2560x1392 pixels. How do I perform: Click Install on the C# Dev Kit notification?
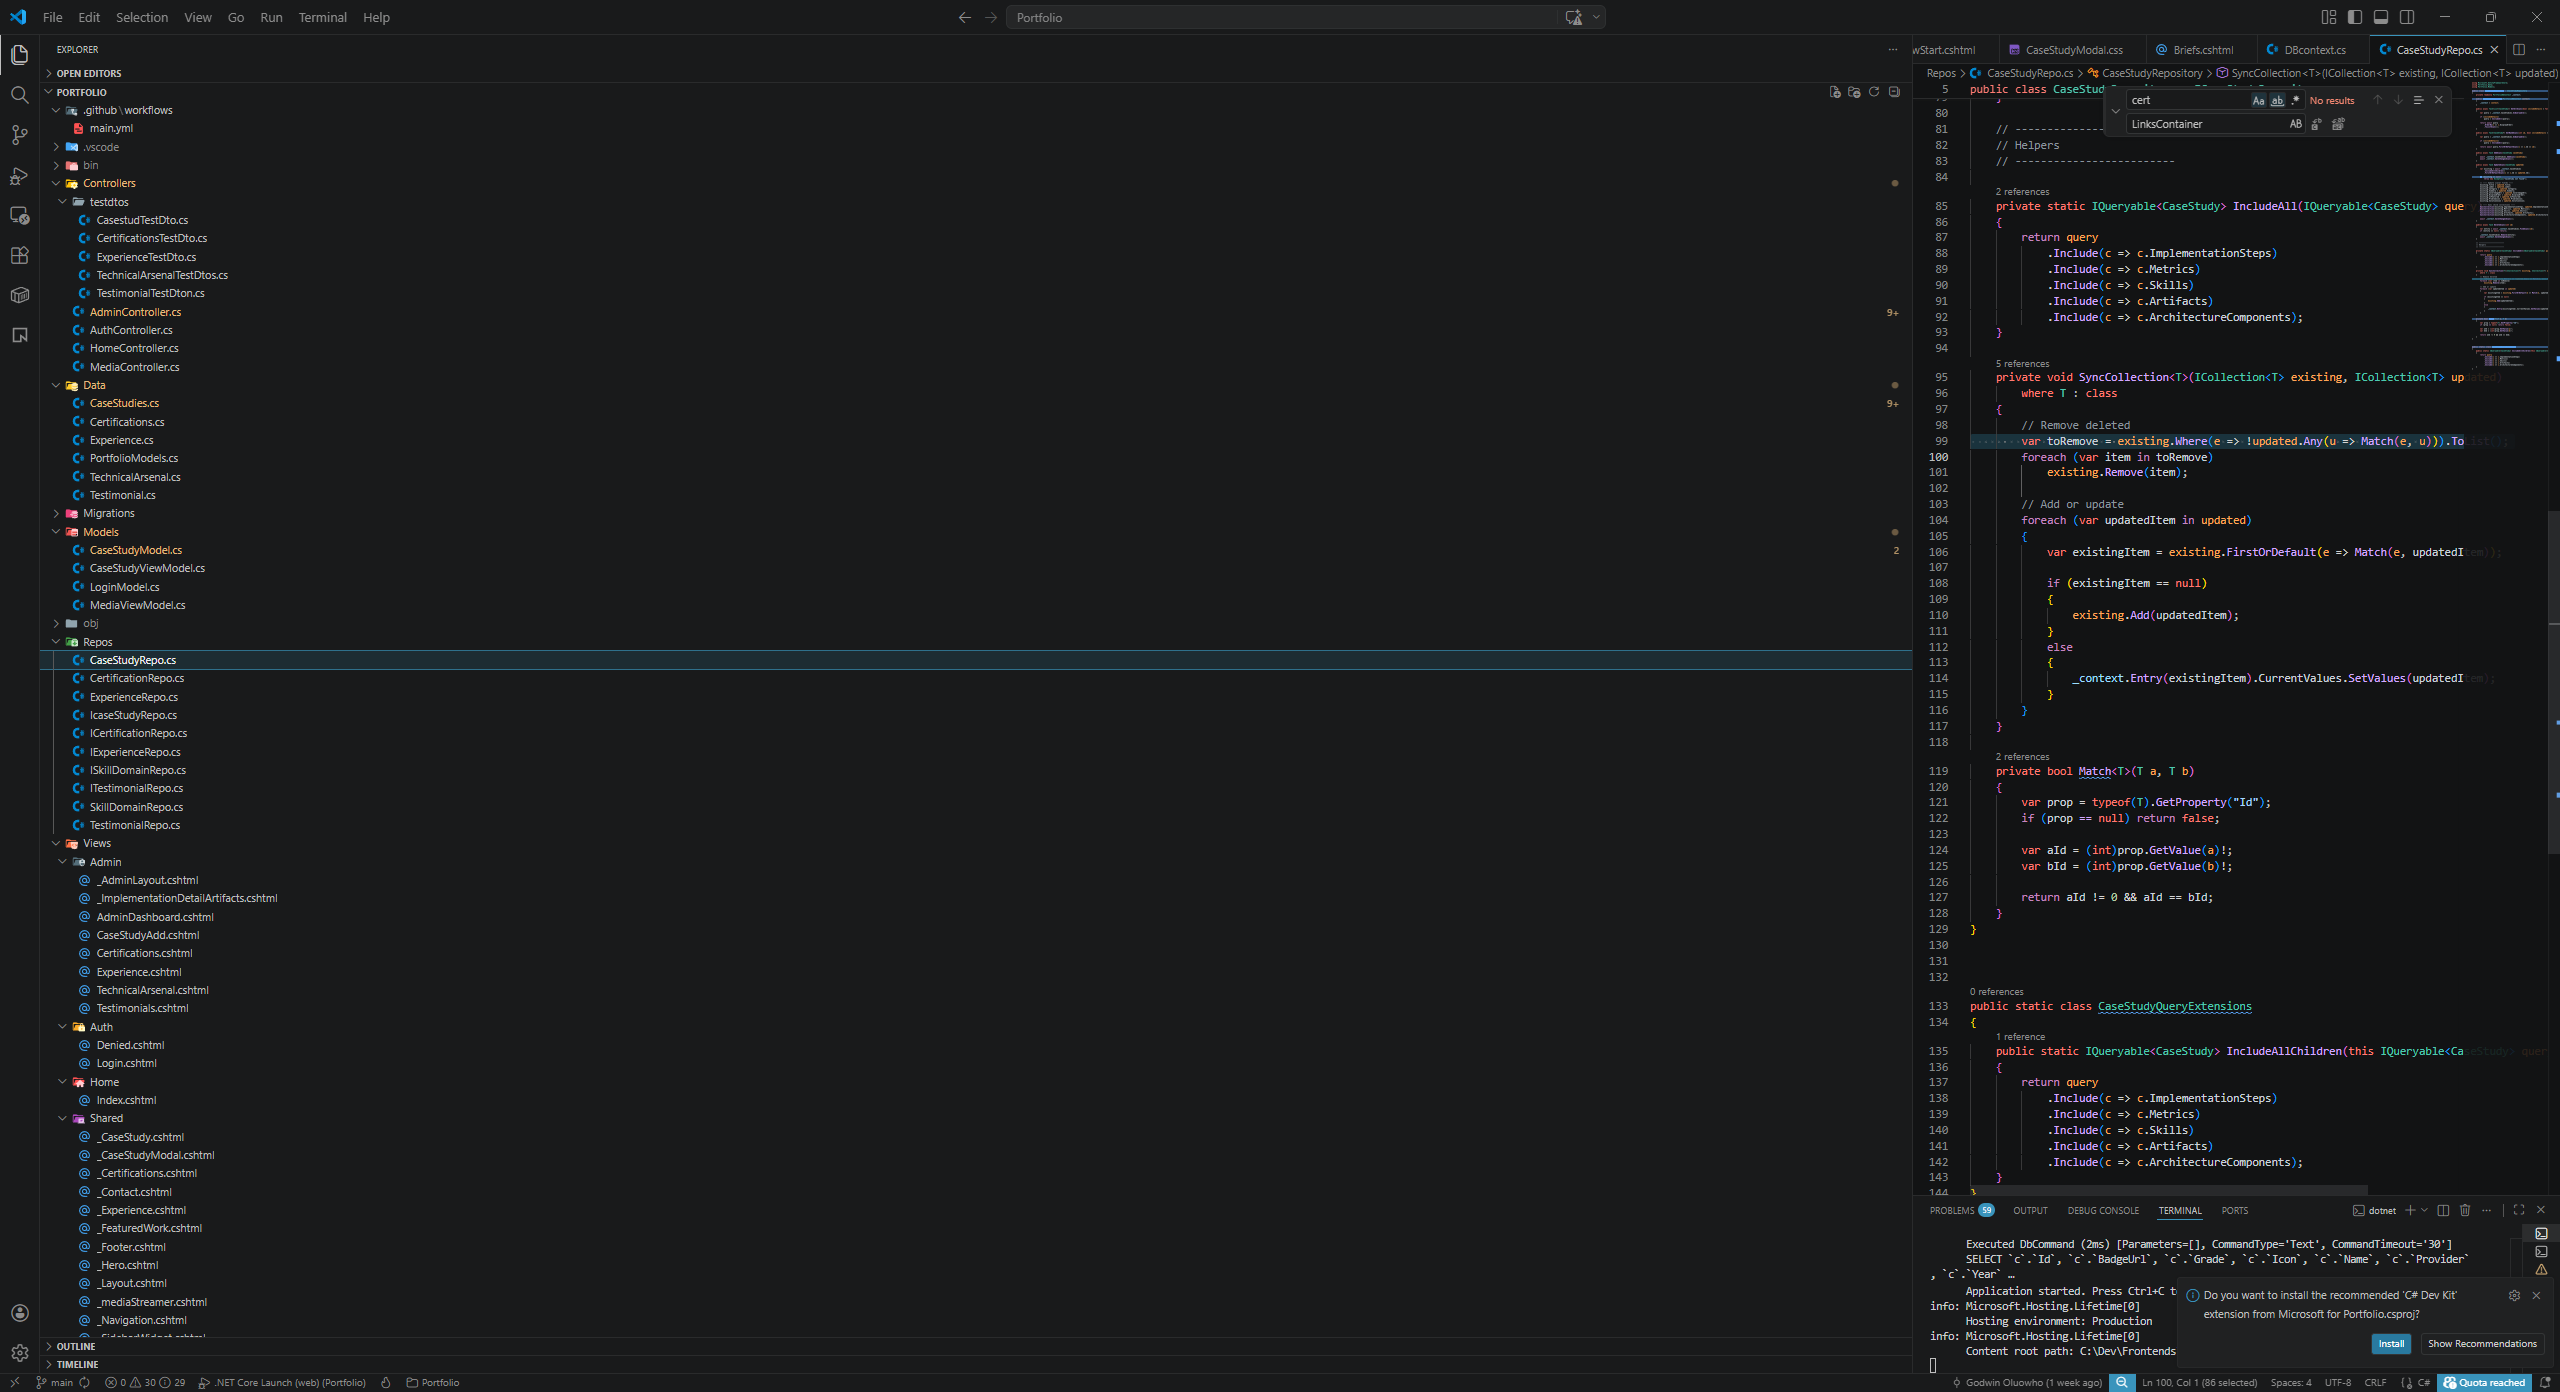tap(2390, 1344)
